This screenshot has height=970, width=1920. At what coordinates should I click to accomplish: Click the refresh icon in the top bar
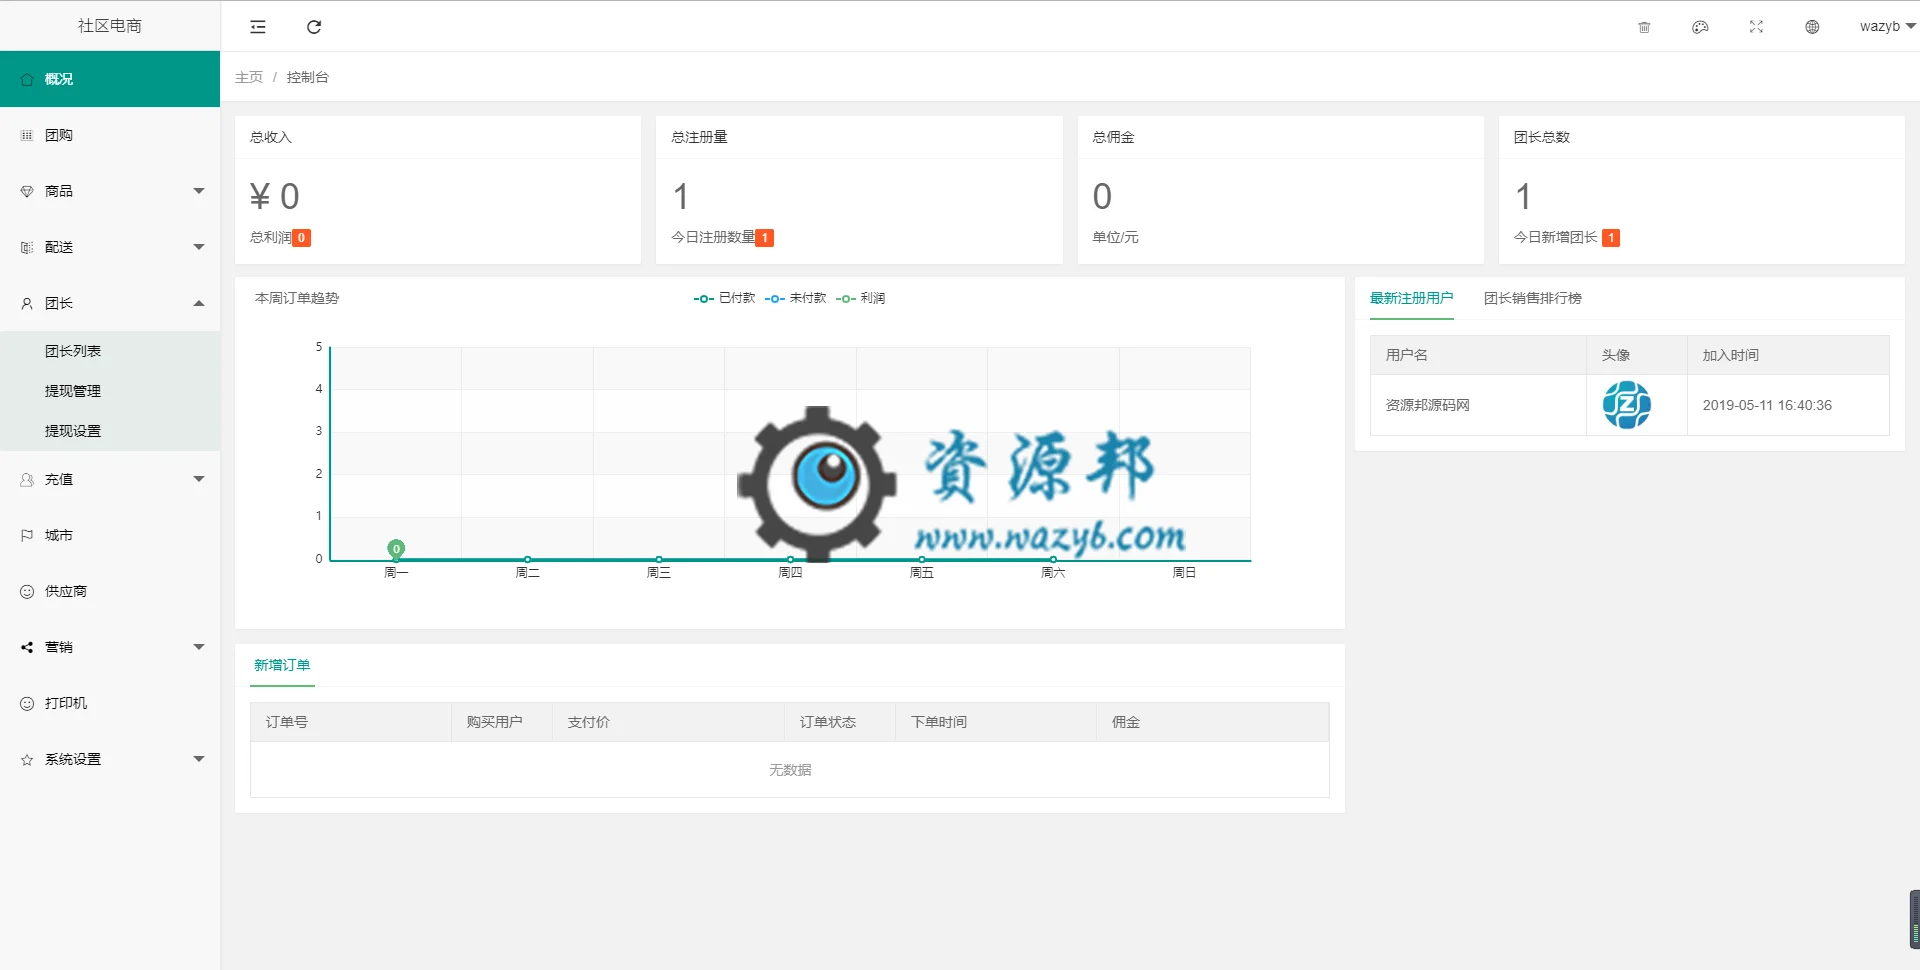tap(314, 27)
